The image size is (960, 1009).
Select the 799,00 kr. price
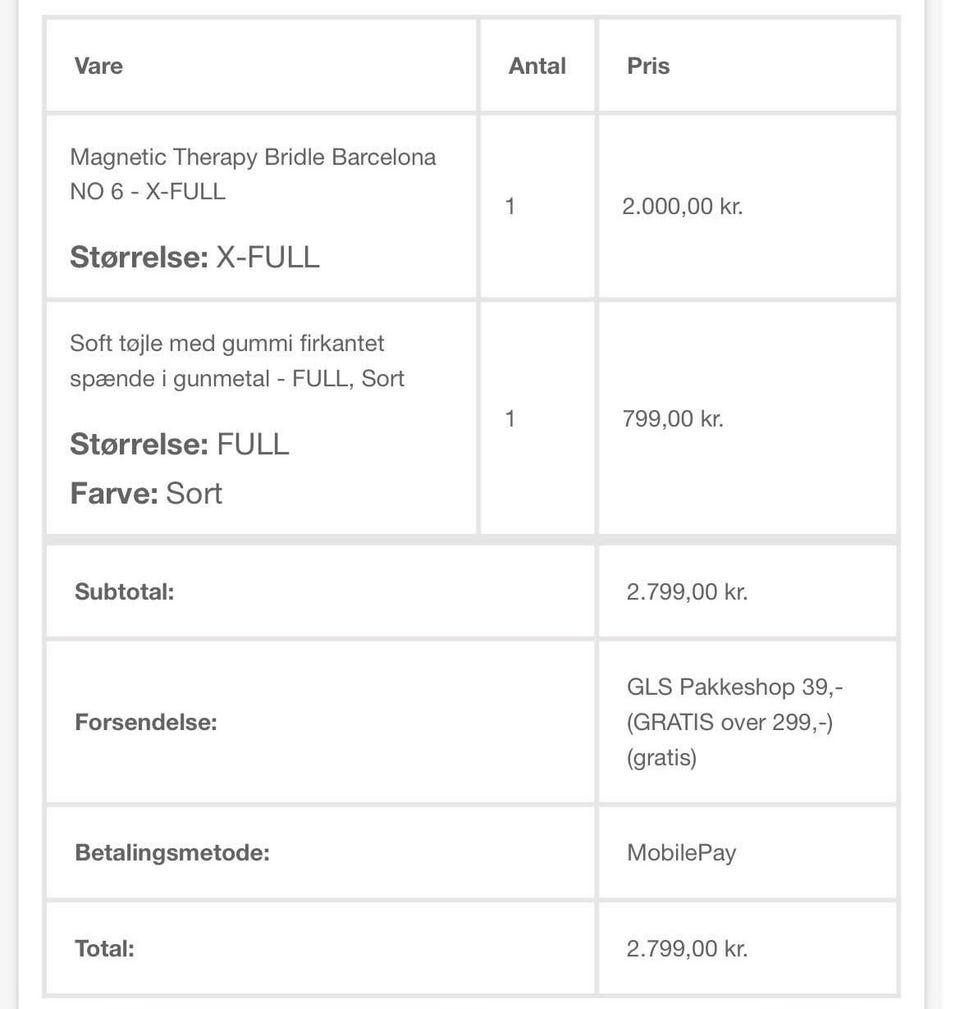(672, 418)
